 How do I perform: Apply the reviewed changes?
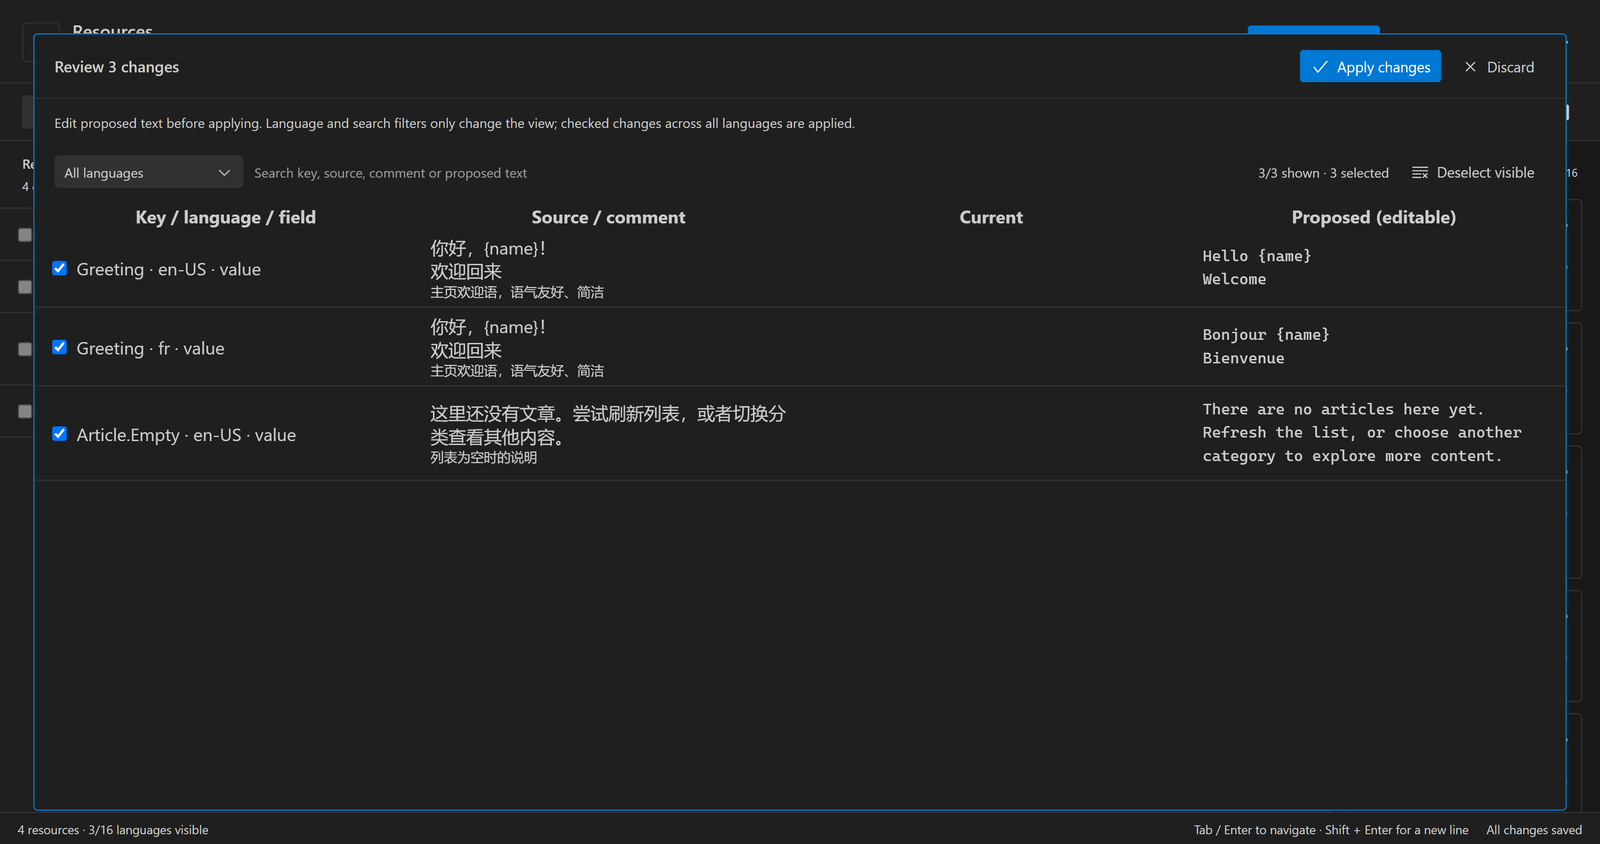1370,67
